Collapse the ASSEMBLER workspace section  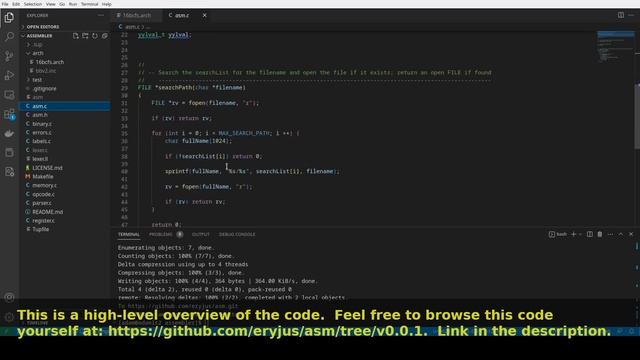(39, 36)
